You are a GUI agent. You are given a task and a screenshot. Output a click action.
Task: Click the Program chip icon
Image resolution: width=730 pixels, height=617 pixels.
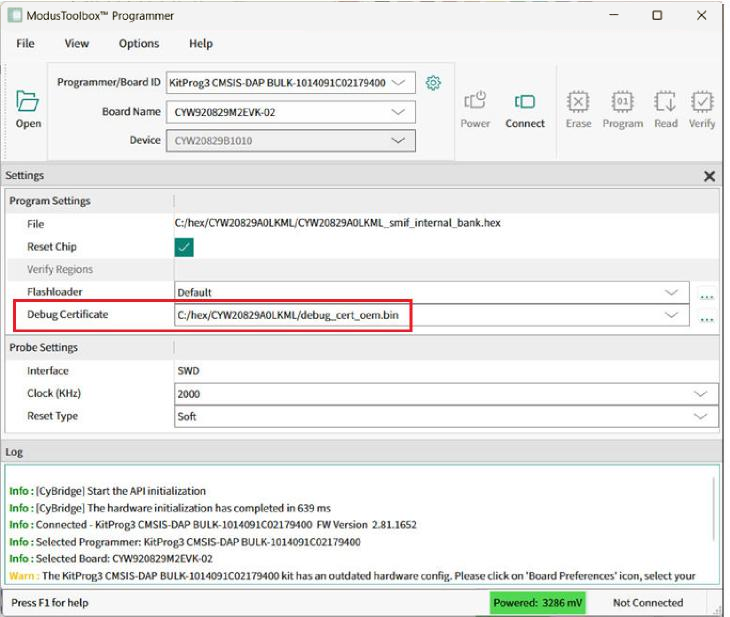[x=622, y=101]
